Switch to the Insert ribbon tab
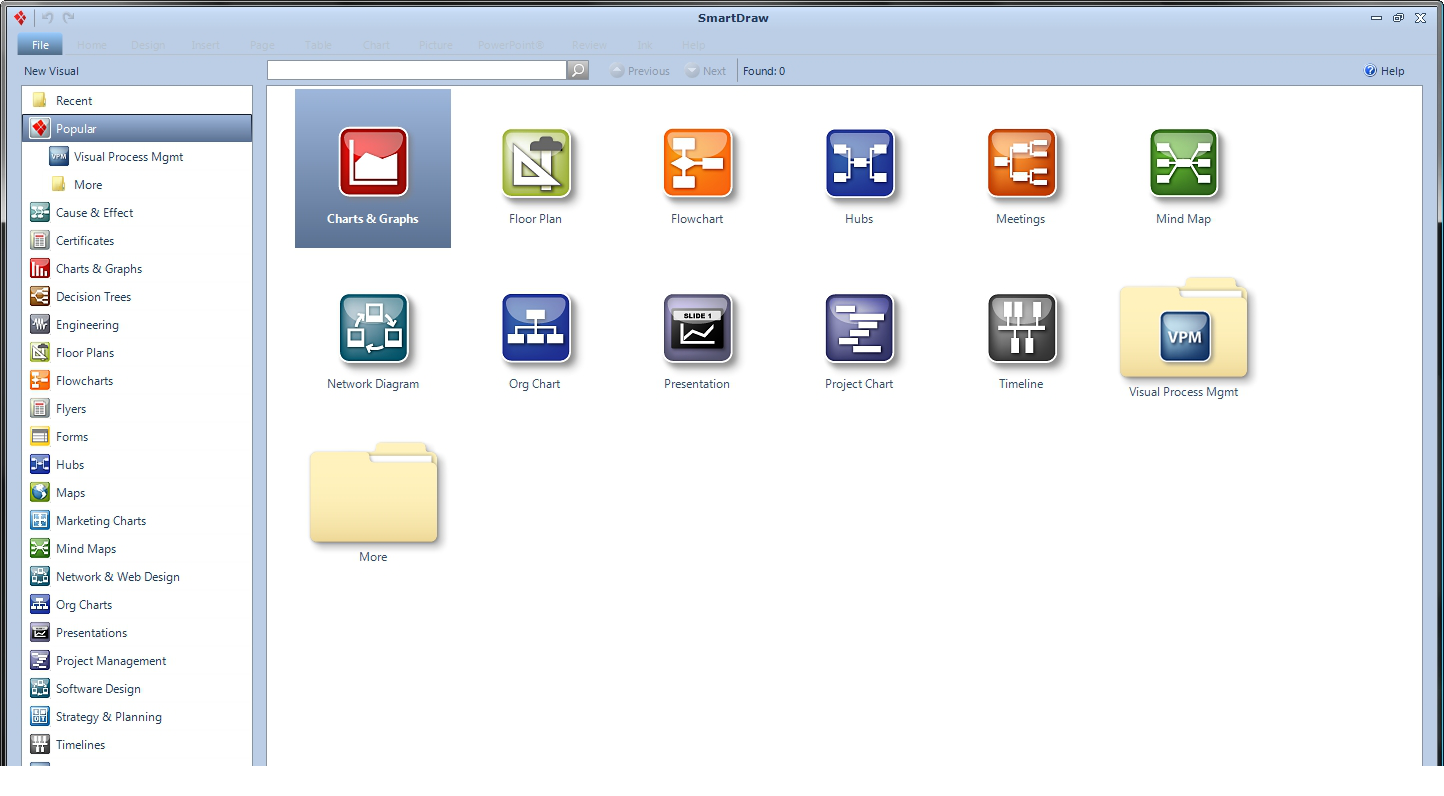 coord(206,45)
